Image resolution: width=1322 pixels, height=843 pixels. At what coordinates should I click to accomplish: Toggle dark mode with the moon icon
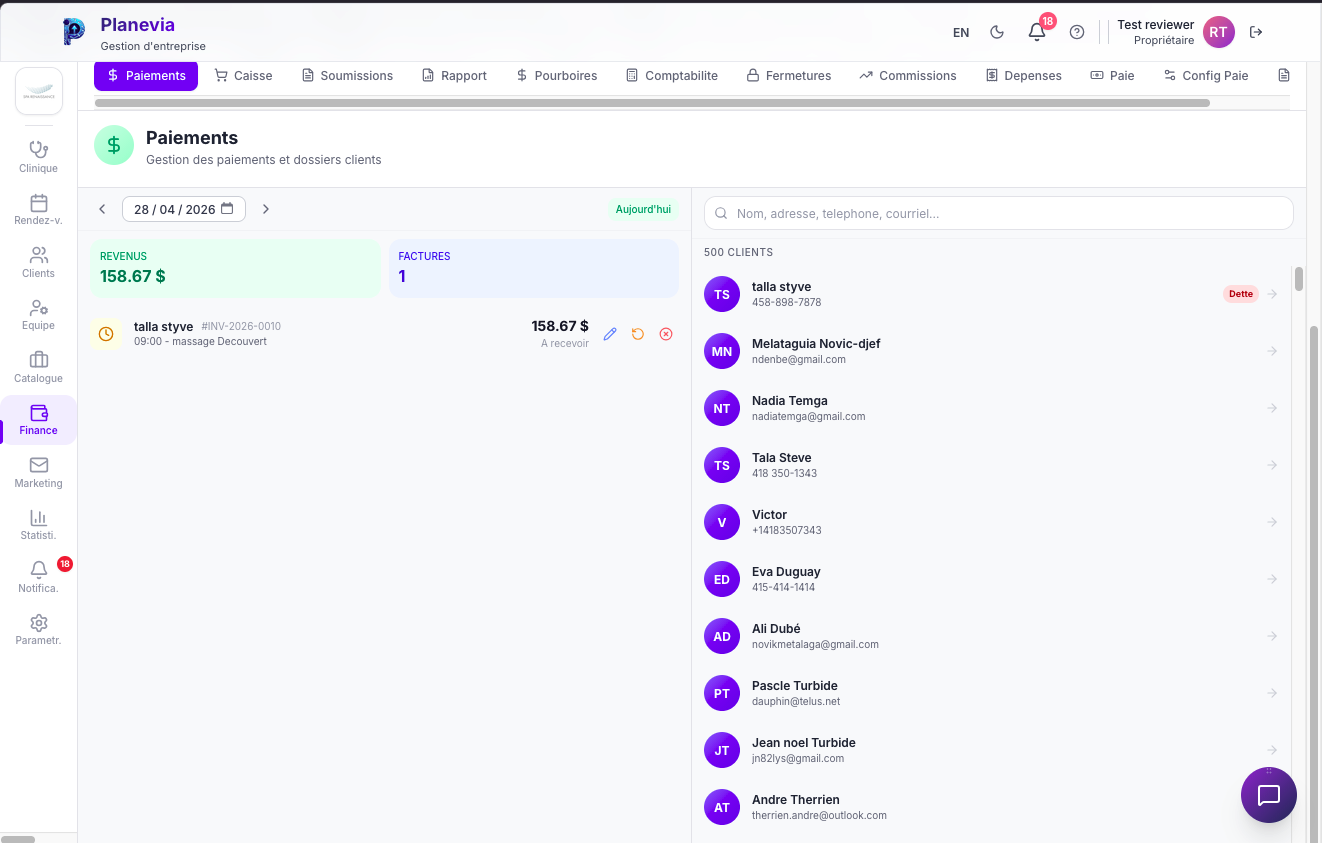coord(997,32)
